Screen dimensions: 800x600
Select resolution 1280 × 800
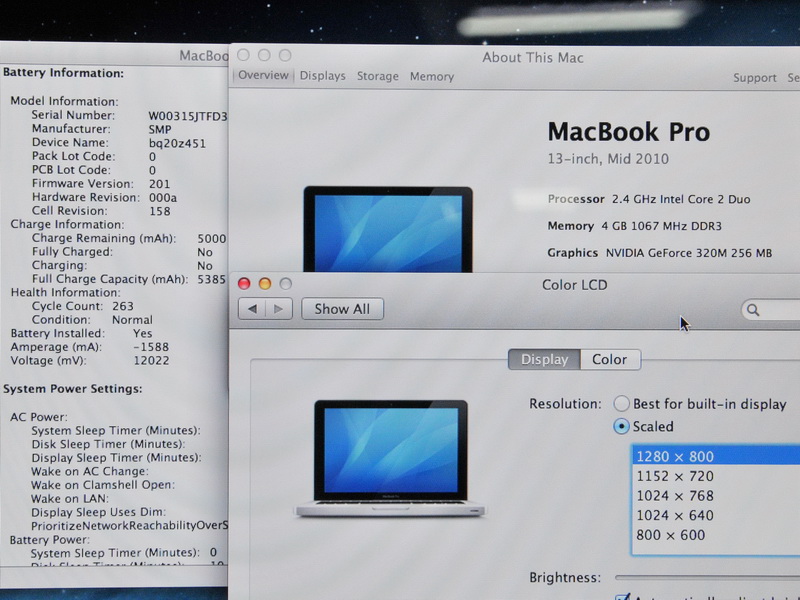(x=716, y=456)
